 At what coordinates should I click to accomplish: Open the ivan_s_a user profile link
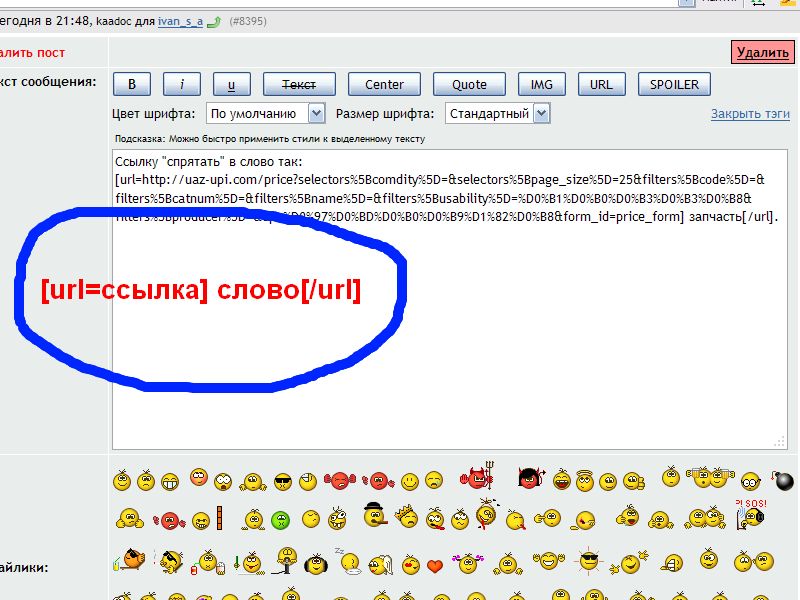(x=180, y=20)
